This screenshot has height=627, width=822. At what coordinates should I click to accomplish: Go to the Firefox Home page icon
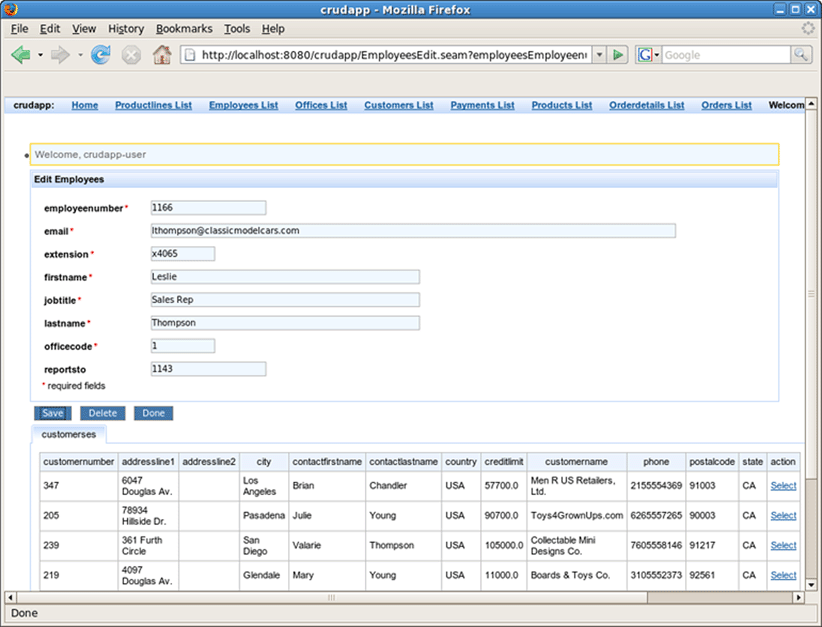pyautogui.click(x=162, y=55)
